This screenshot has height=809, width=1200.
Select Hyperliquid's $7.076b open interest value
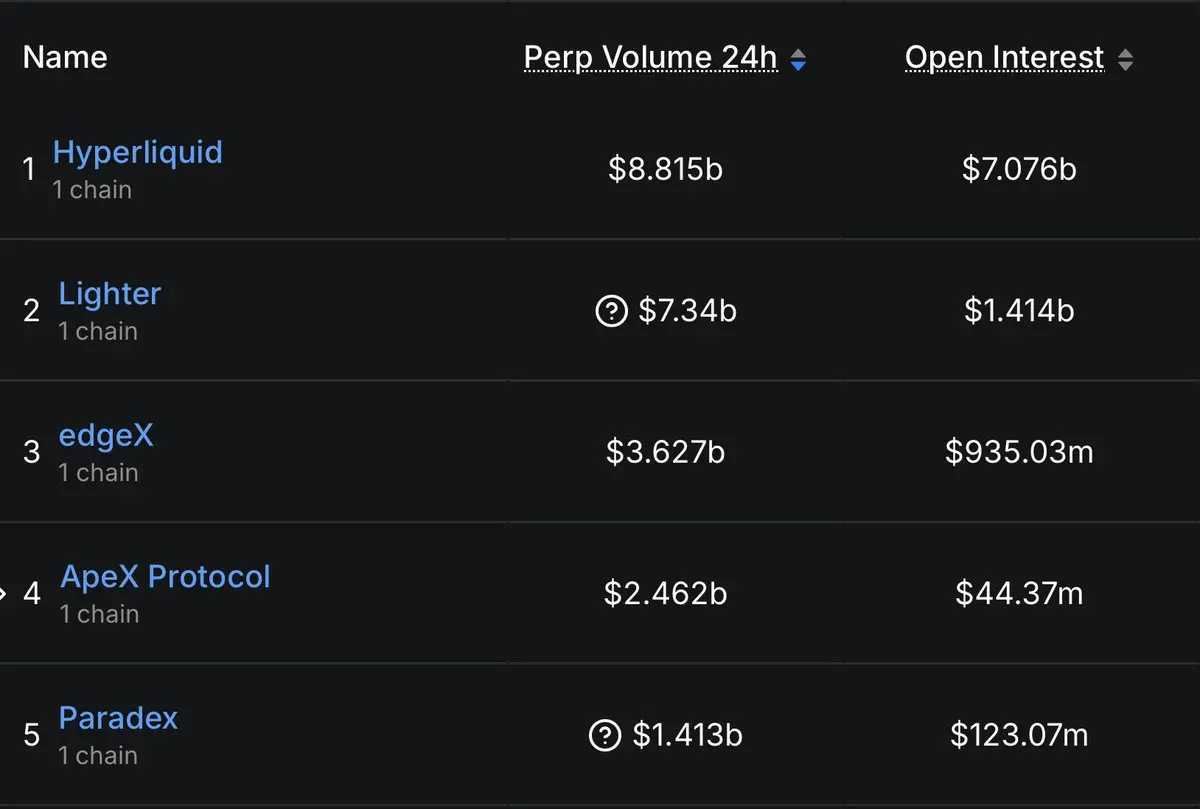pos(1019,170)
